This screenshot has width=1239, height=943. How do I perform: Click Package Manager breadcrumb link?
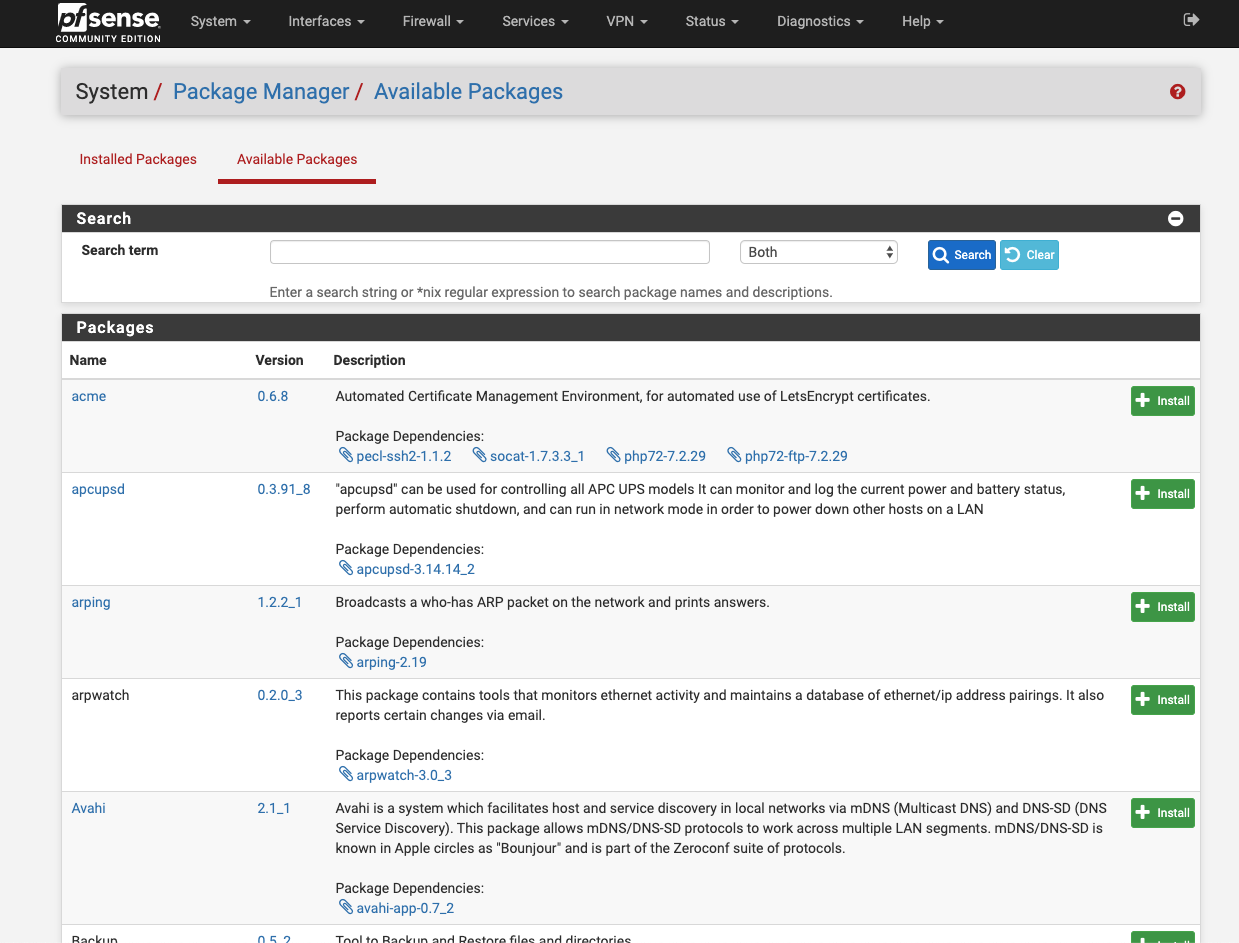[x=261, y=92]
